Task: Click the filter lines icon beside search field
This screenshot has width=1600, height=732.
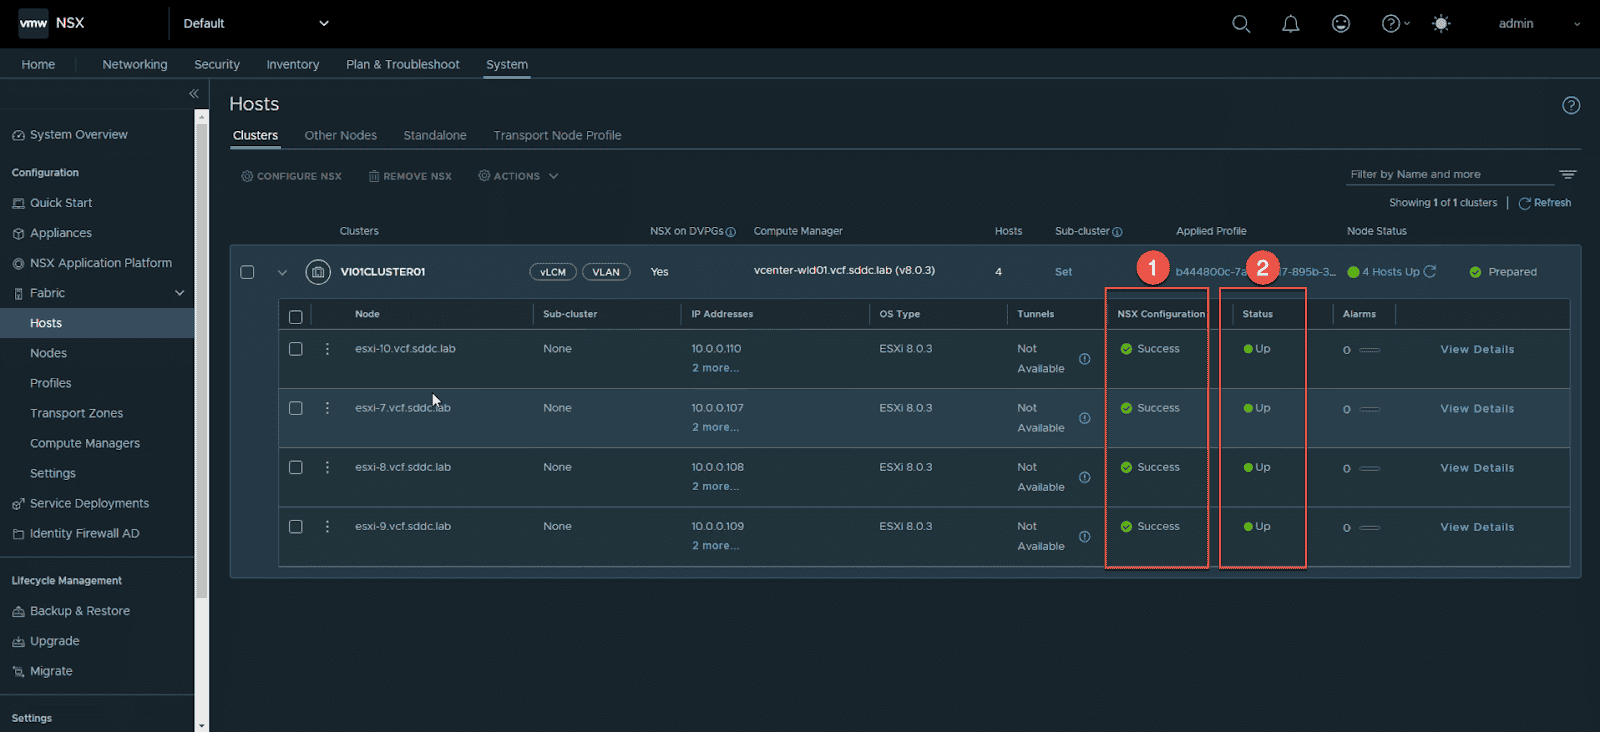Action: click(x=1568, y=174)
